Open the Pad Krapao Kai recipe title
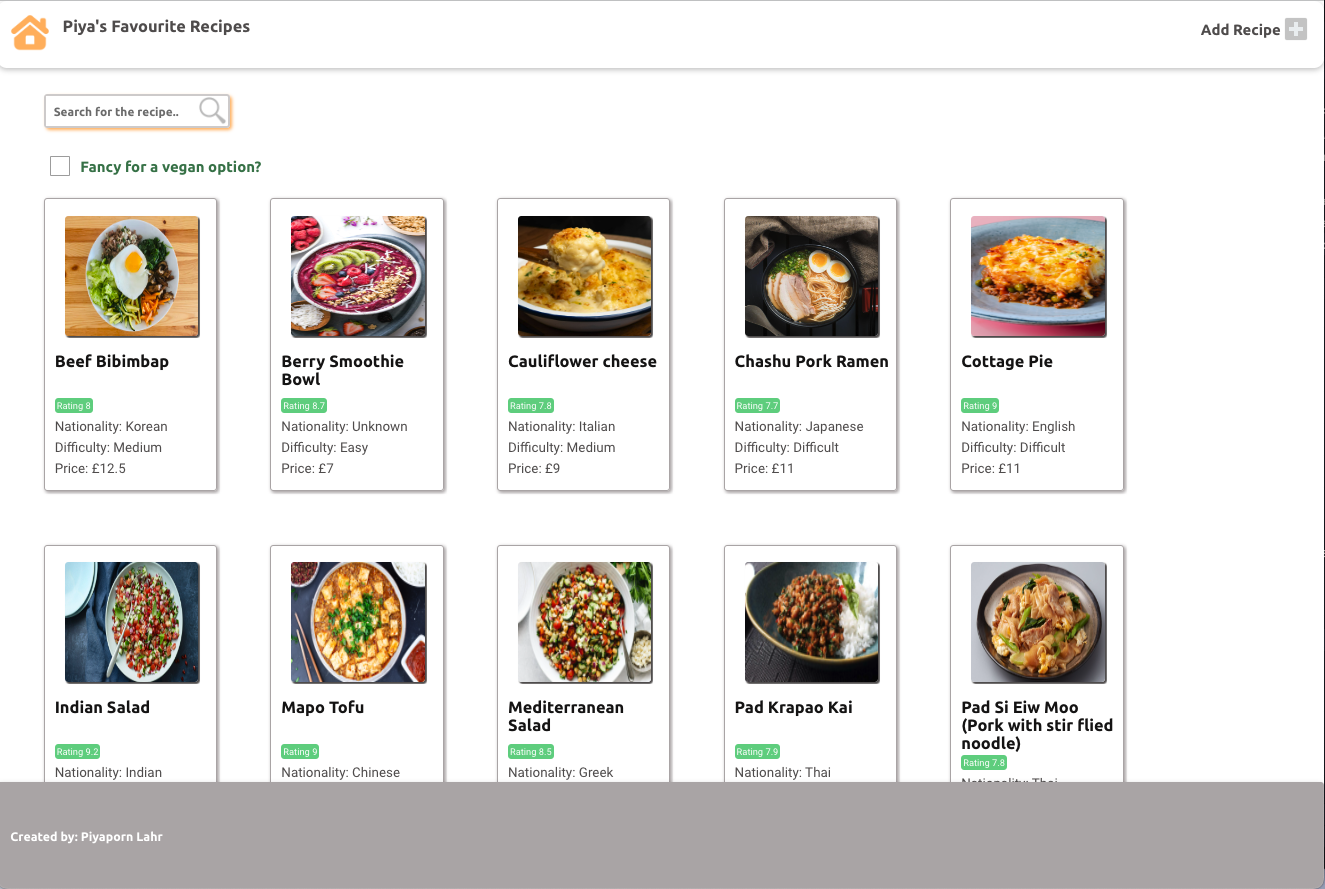 794,707
